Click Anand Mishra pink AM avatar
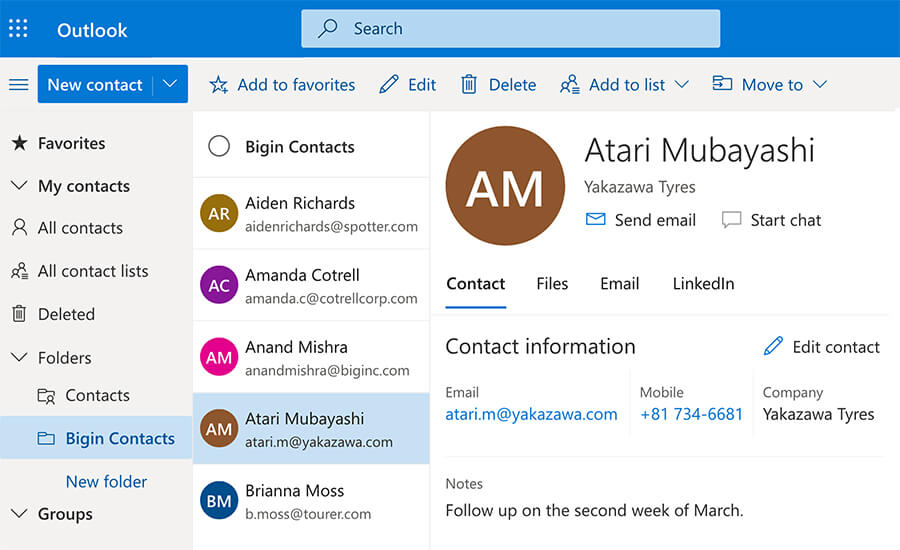This screenshot has width=900, height=550. (219, 357)
